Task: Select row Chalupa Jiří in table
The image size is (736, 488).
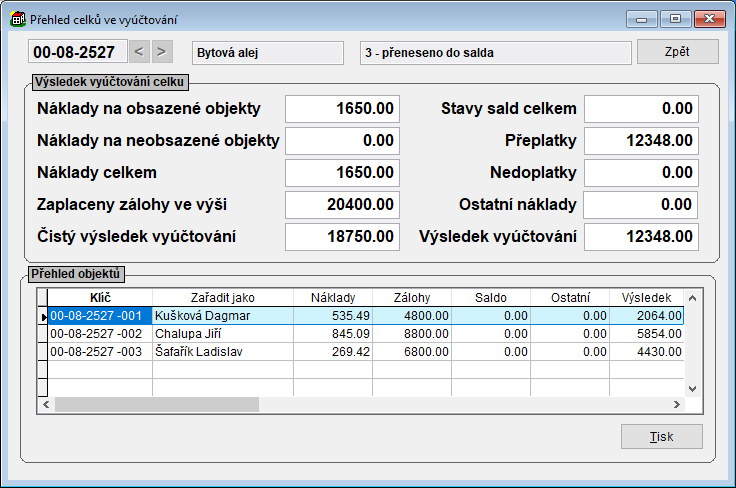Action: [x=222, y=333]
